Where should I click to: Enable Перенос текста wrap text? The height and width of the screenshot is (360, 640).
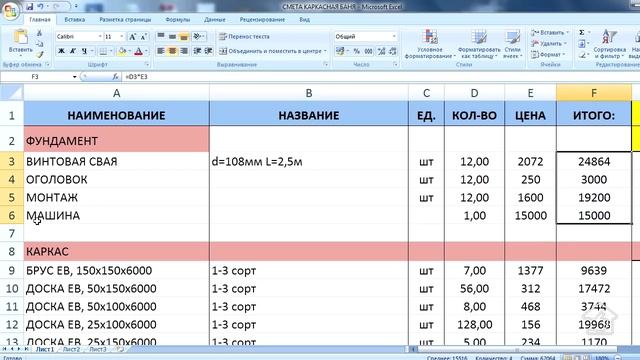click(x=244, y=36)
